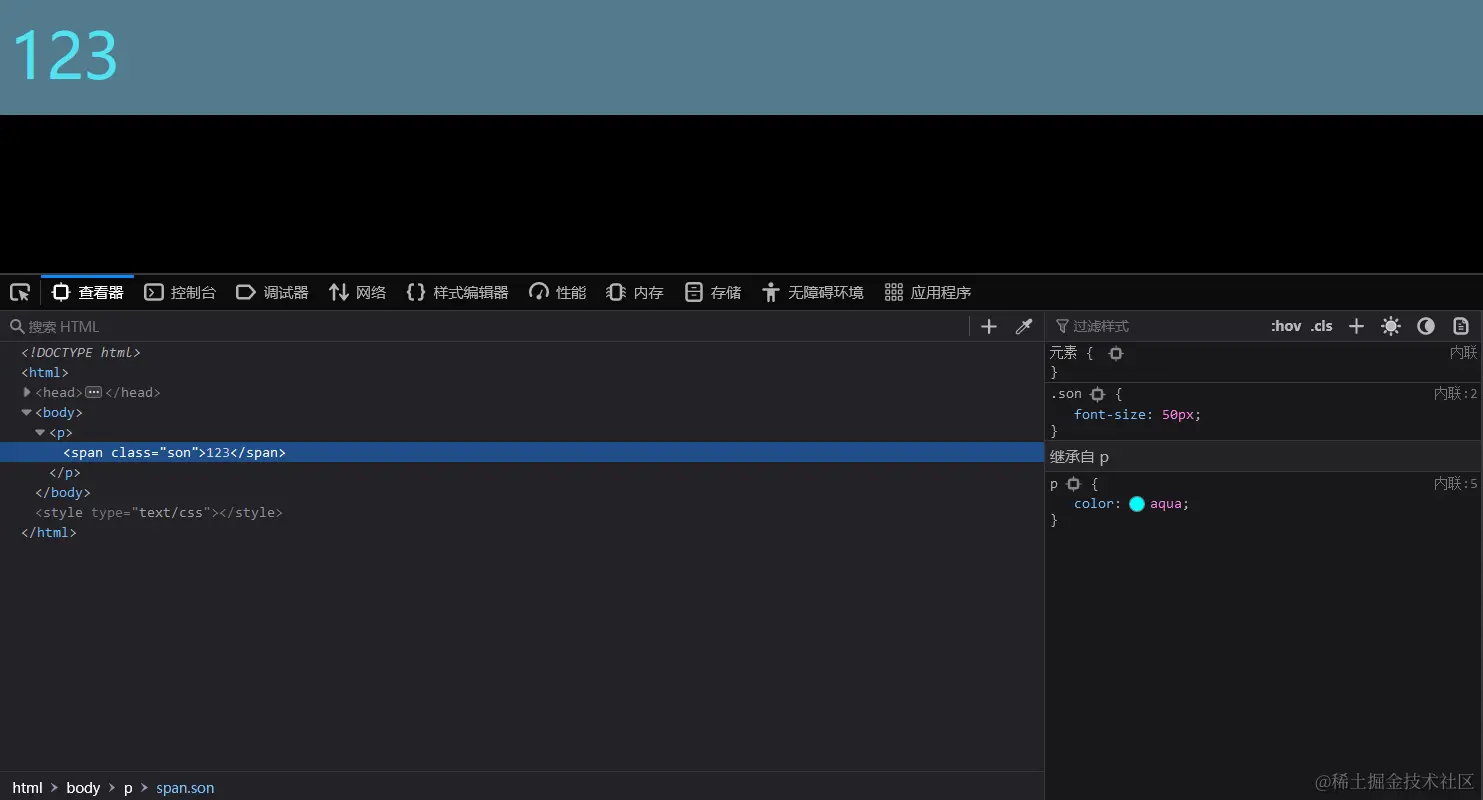
Task: Select the closing </html> tag line
Action: point(49,533)
